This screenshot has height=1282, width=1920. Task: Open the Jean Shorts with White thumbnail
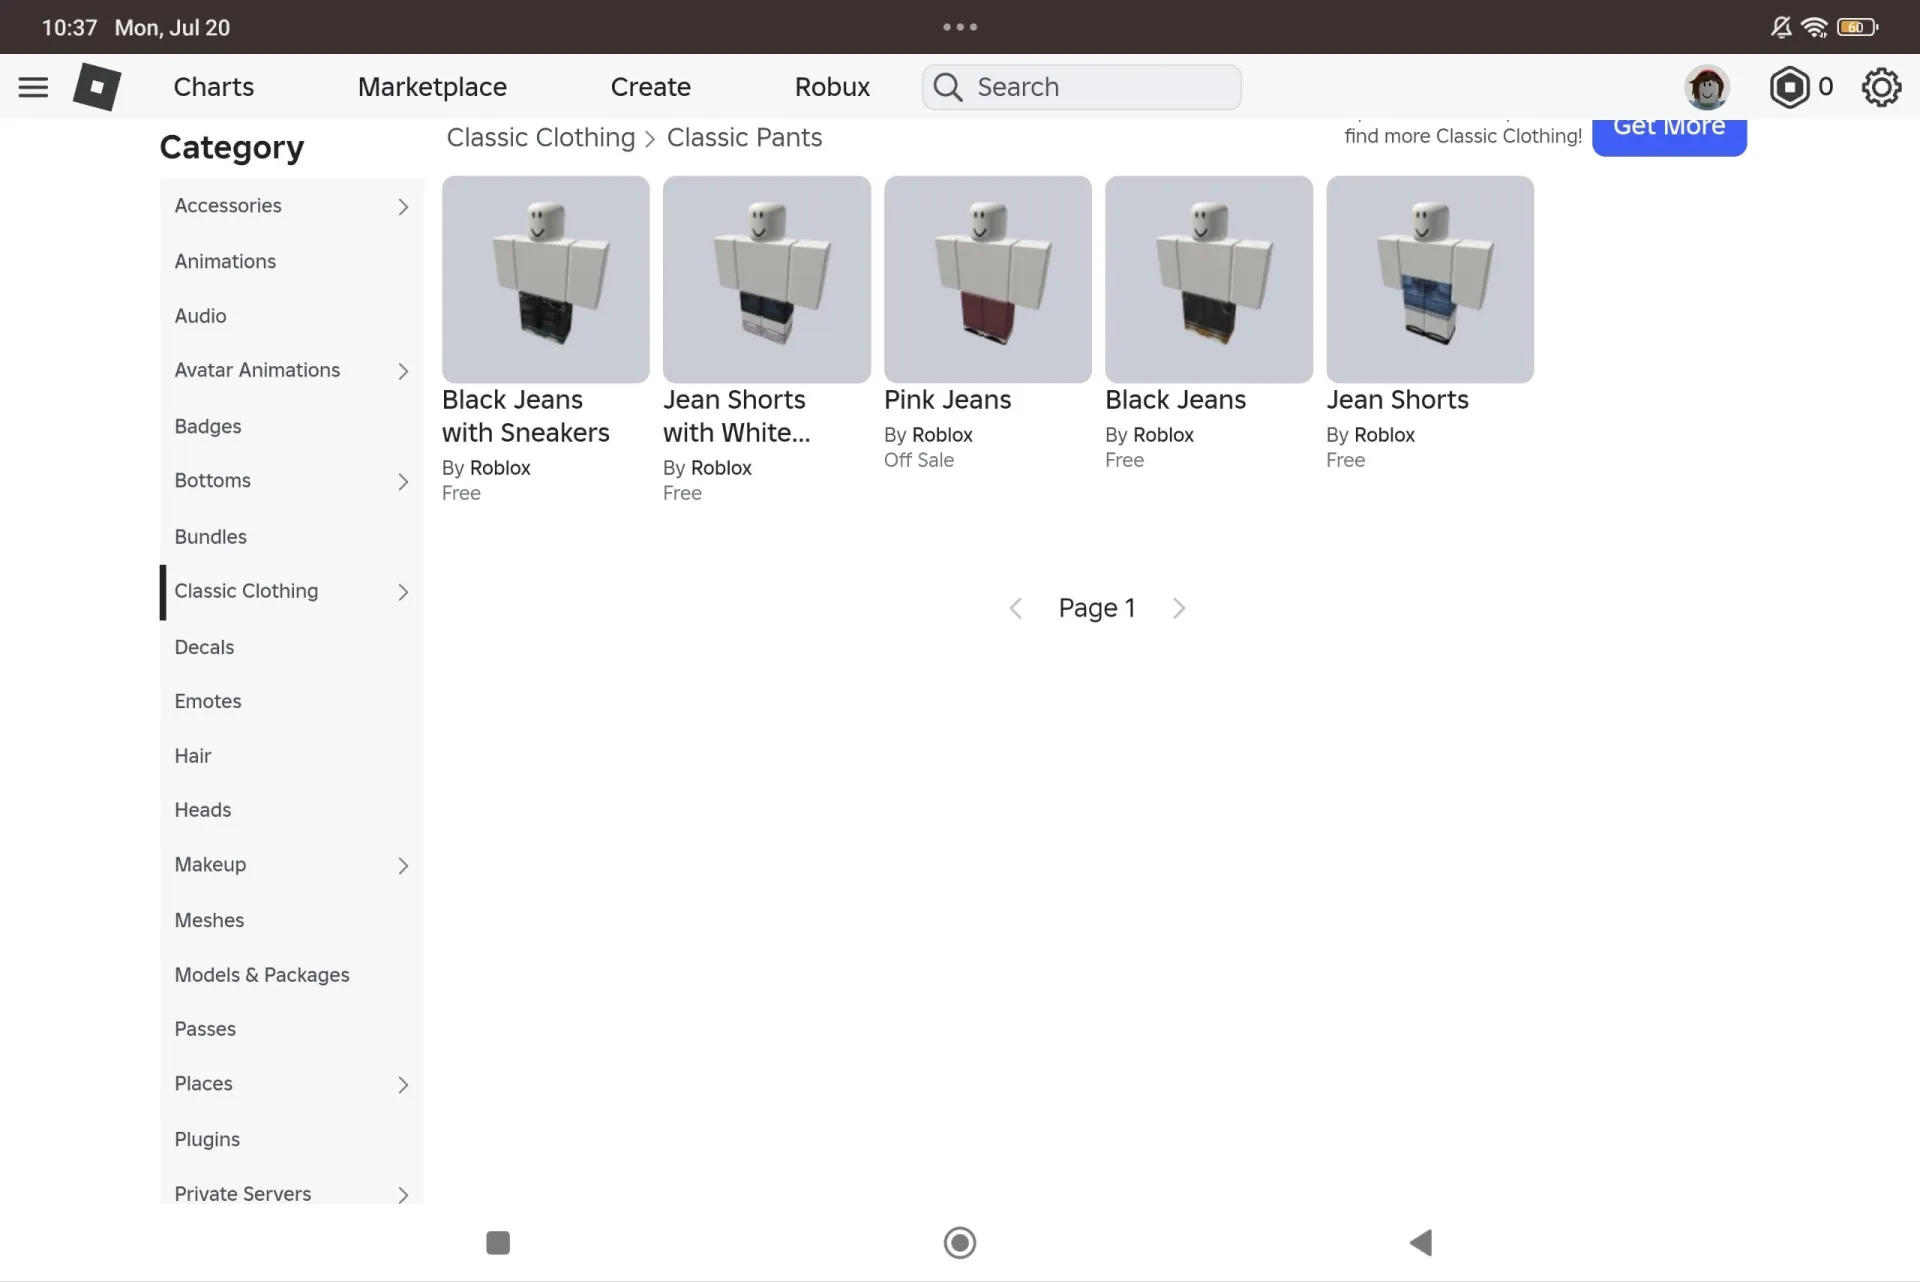(x=767, y=279)
